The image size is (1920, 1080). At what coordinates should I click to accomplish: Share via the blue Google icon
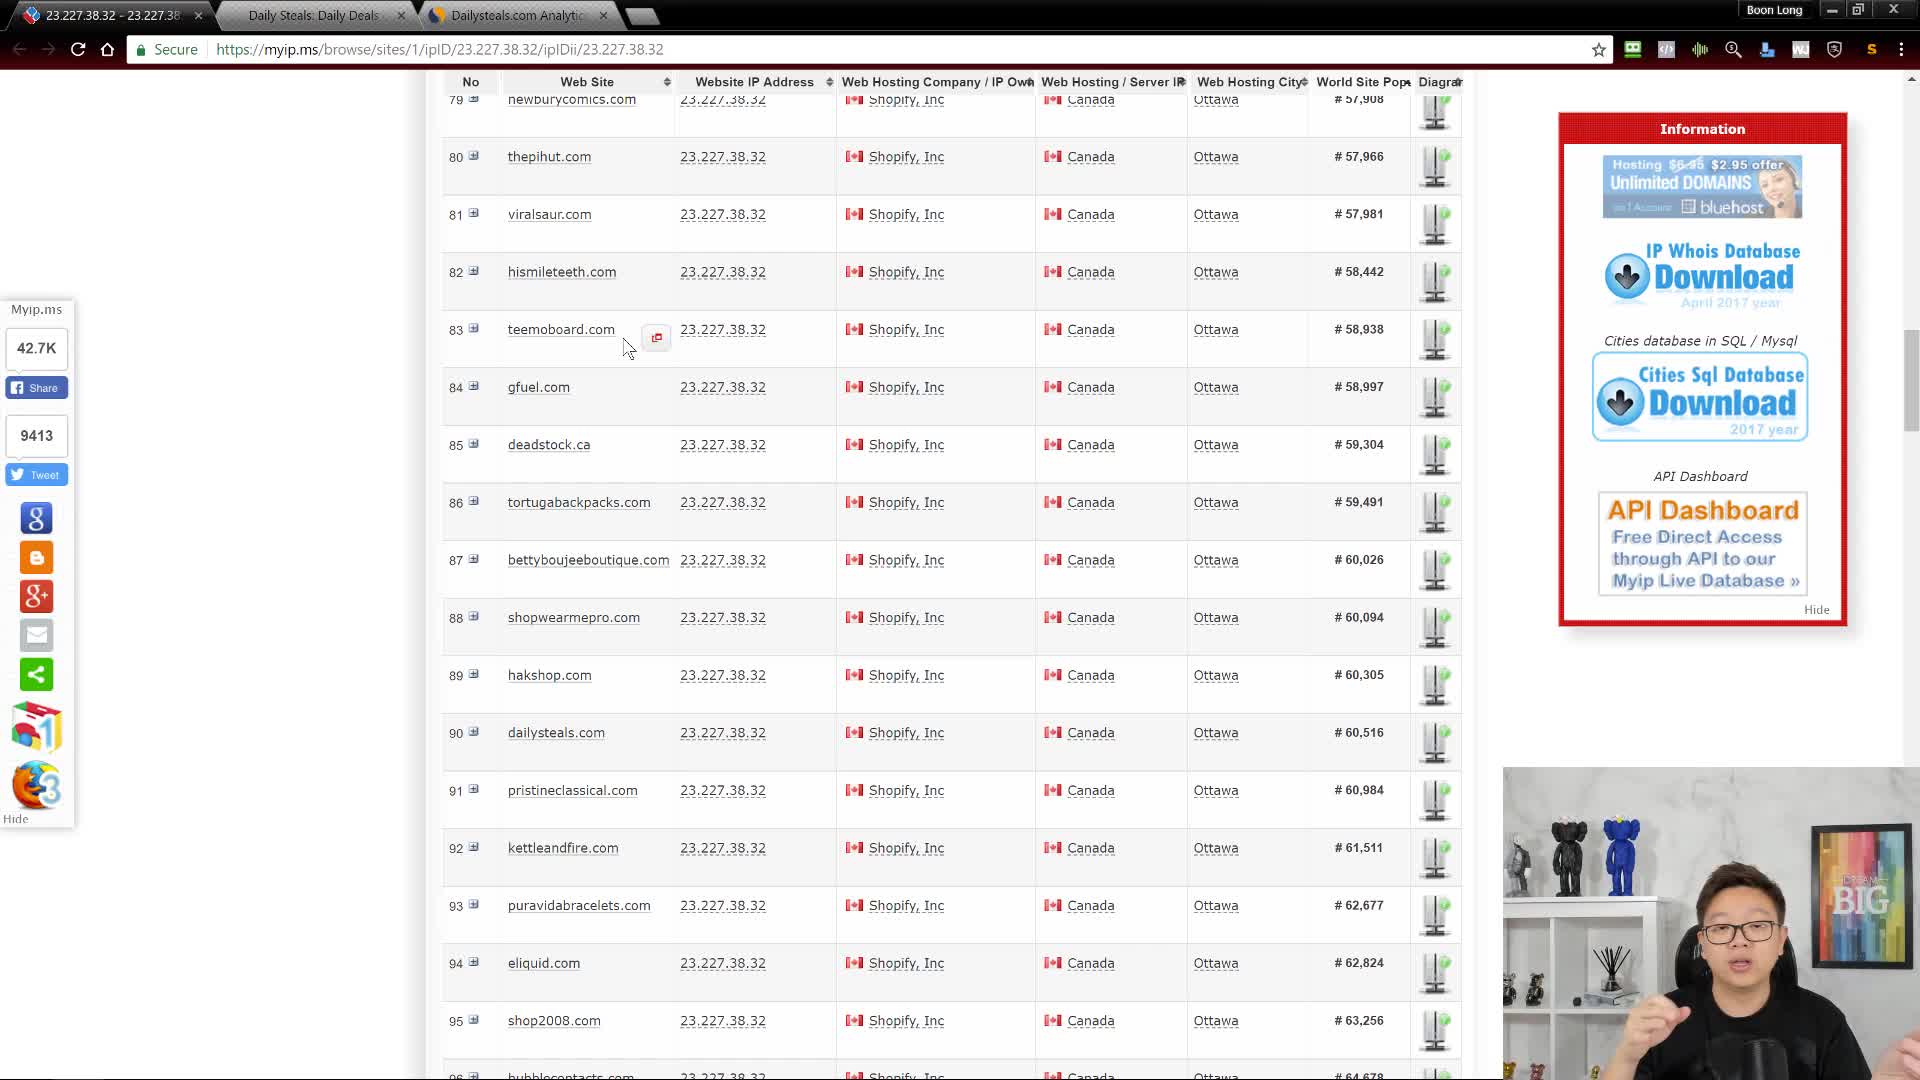37,518
